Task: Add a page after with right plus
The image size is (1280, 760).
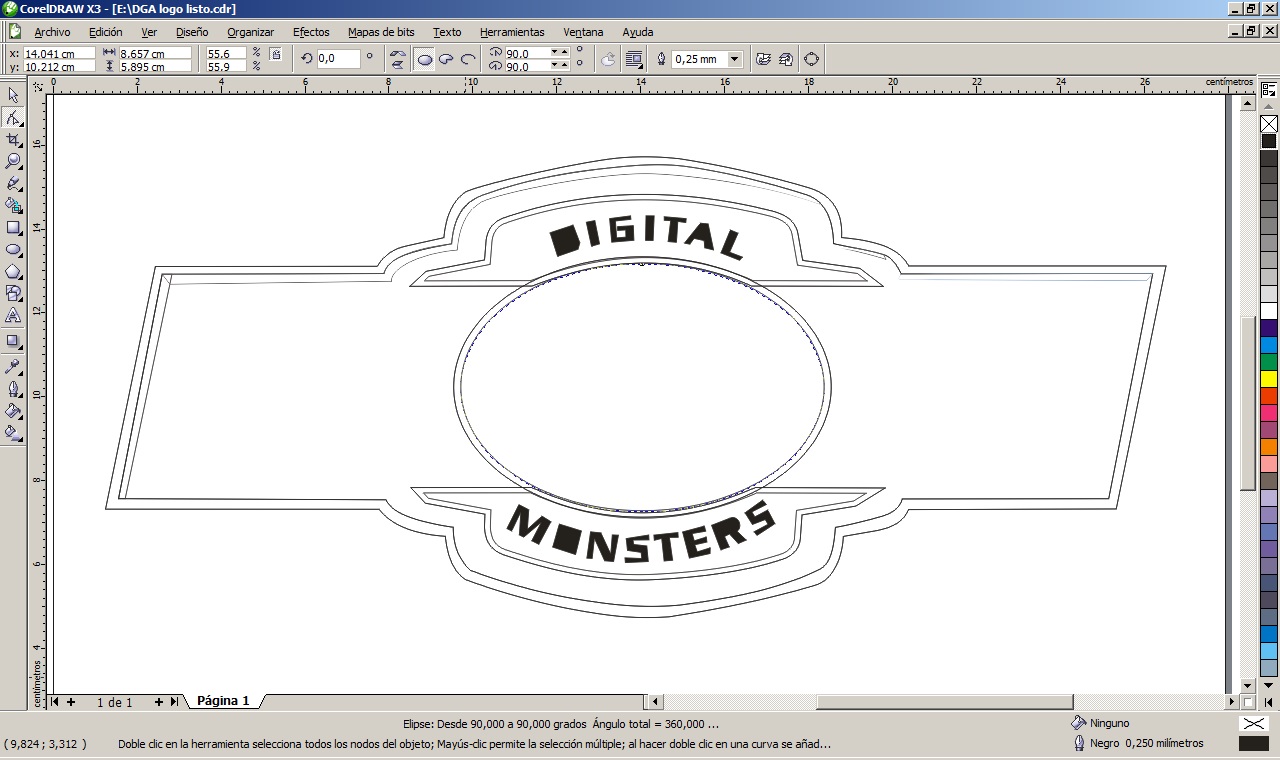Action: [x=158, y=702]
